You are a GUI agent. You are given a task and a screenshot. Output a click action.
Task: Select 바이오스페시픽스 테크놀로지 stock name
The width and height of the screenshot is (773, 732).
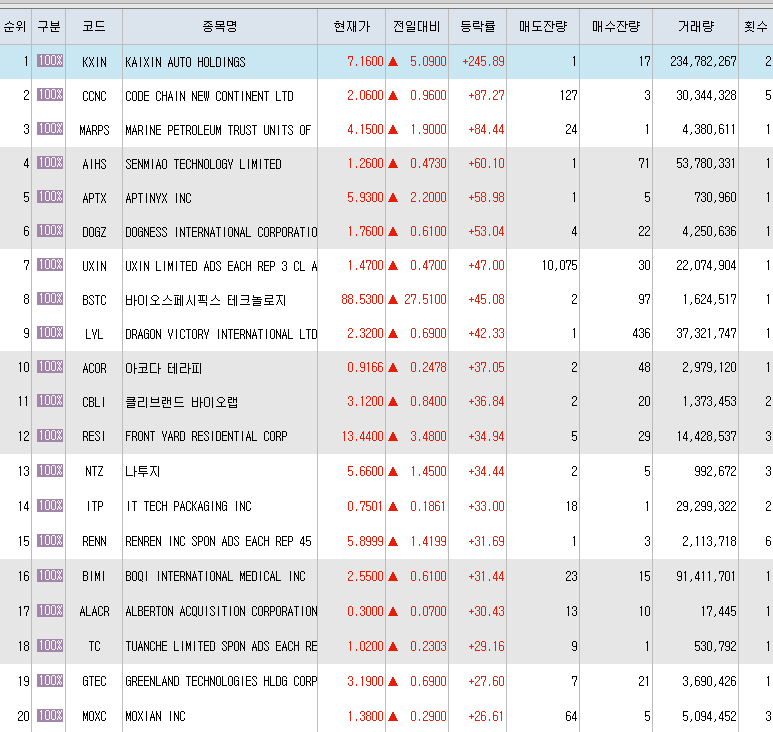206,300
